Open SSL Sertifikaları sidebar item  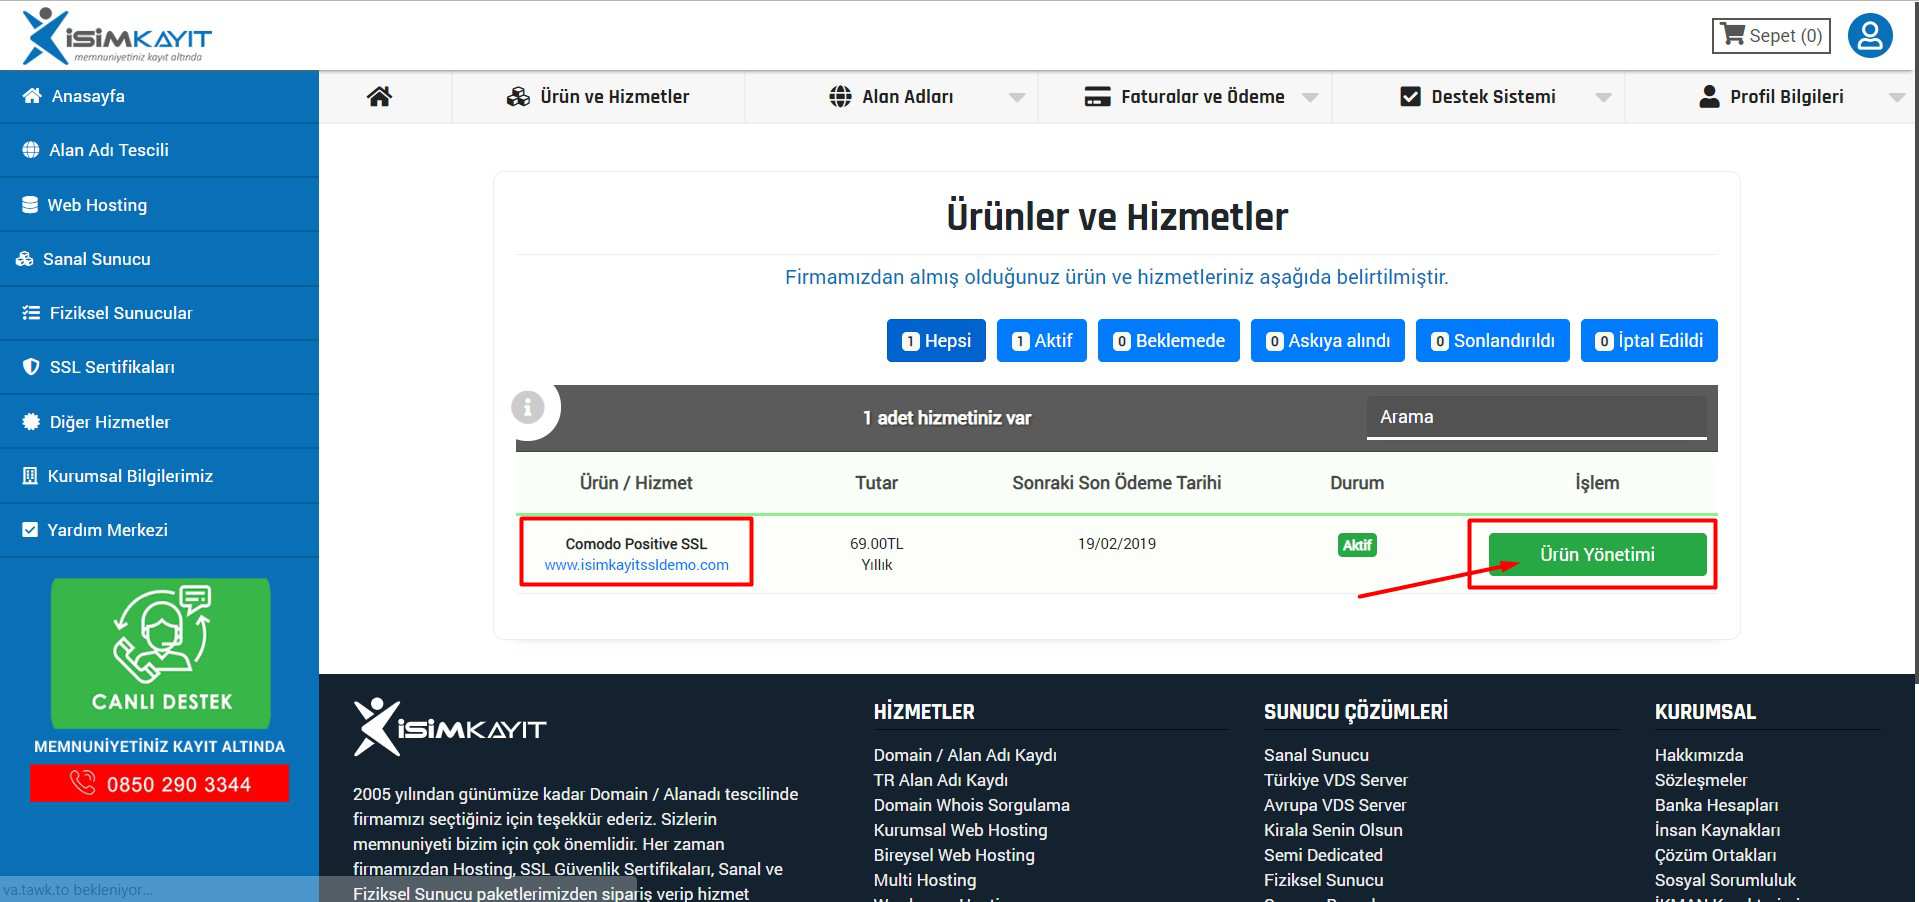click(x=159, y=367)
